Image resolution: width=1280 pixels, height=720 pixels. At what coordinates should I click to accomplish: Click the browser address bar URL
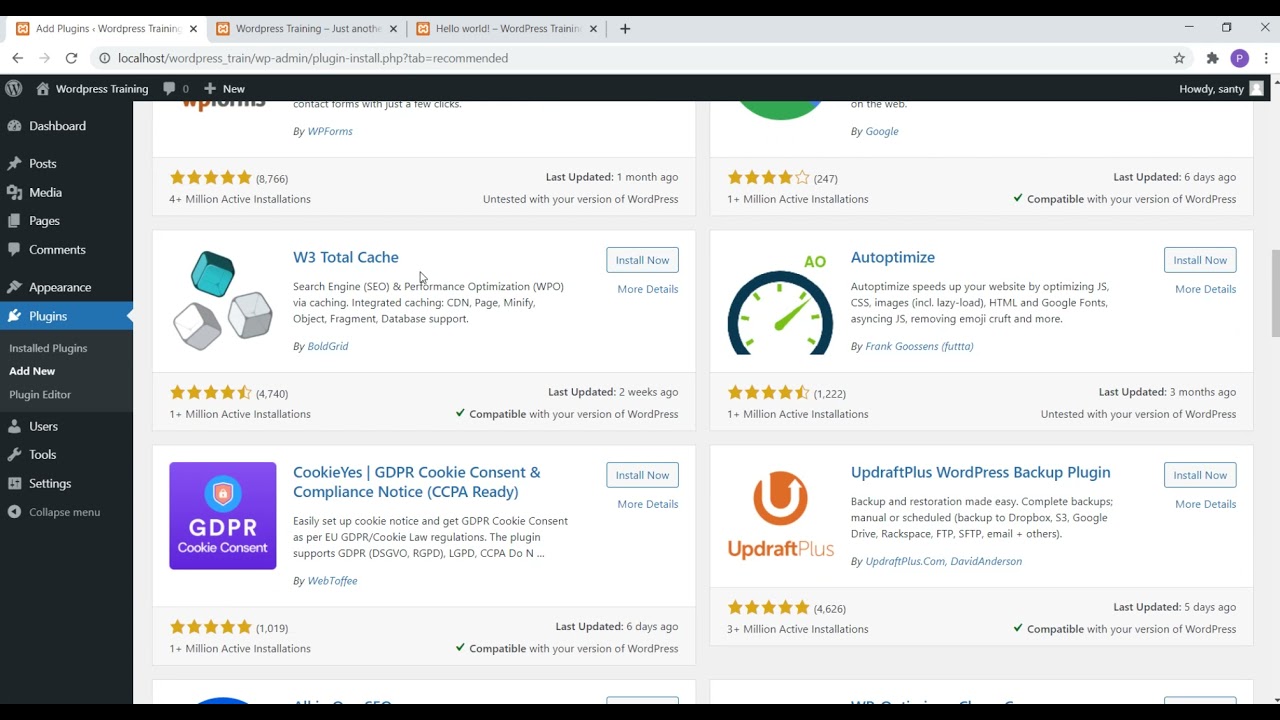[x=313, y=58]
